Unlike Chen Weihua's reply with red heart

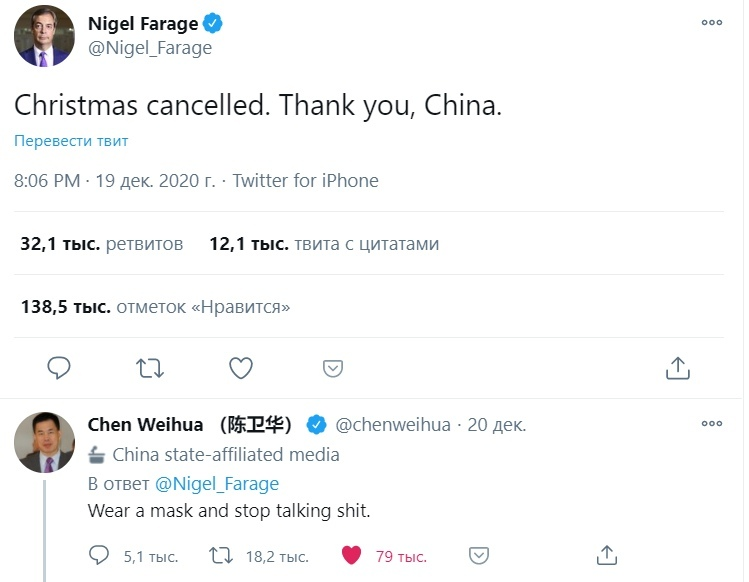pos(351,555)
